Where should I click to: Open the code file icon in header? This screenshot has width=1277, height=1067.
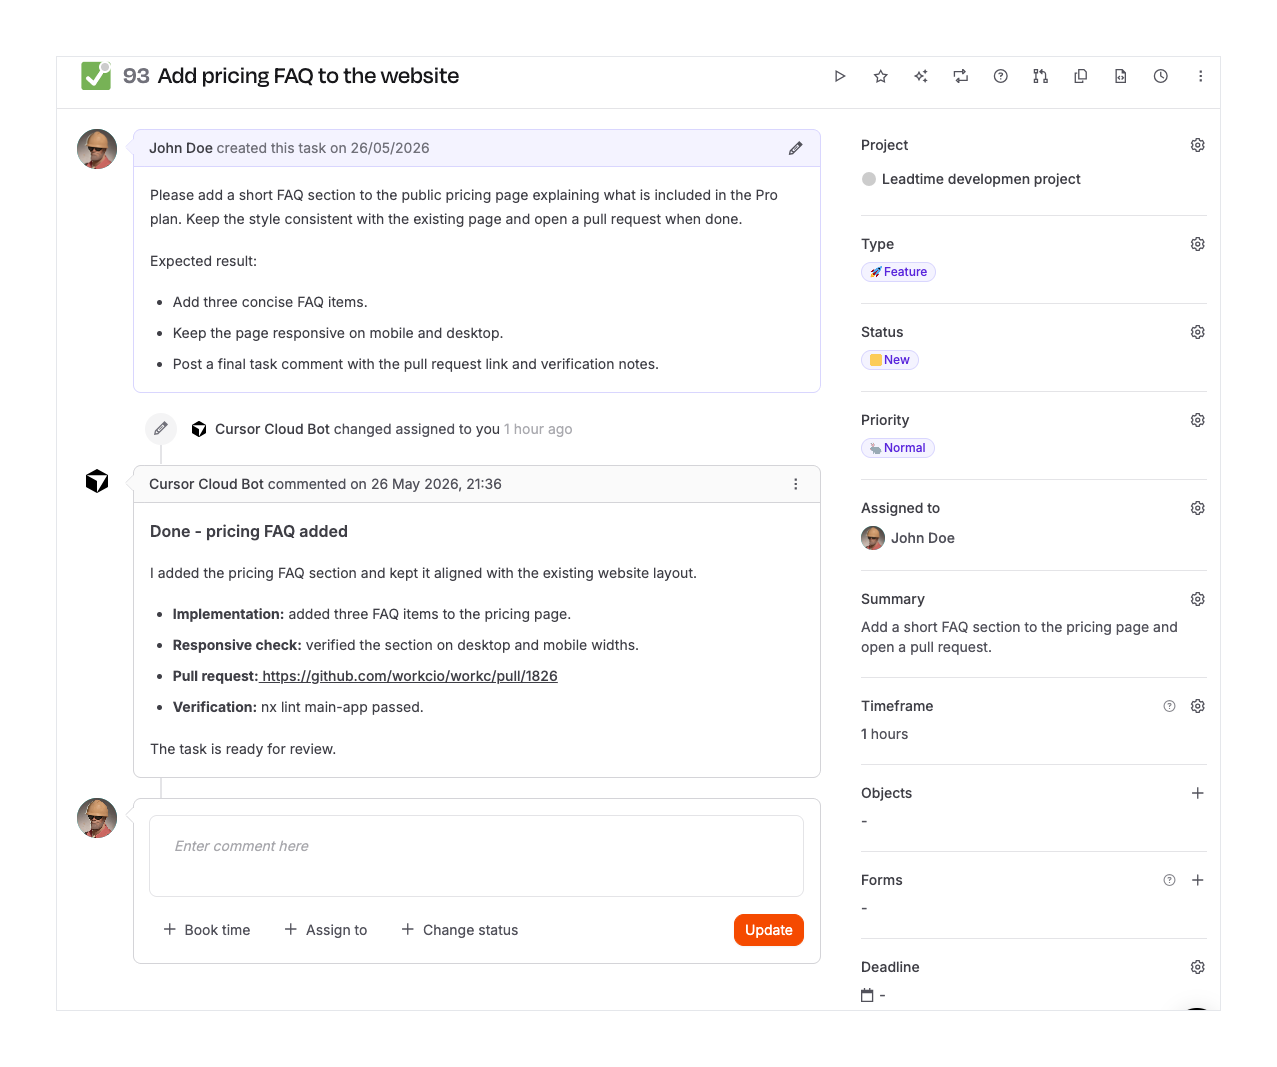[x=1120, y=76]
